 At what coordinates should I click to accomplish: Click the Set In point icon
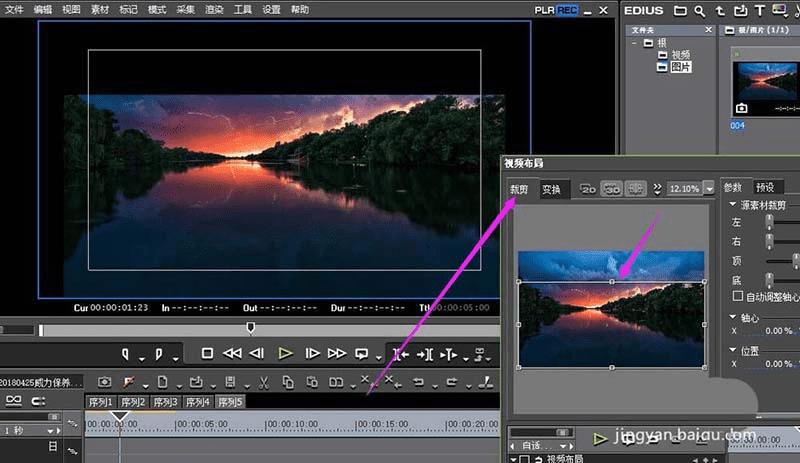126,354
